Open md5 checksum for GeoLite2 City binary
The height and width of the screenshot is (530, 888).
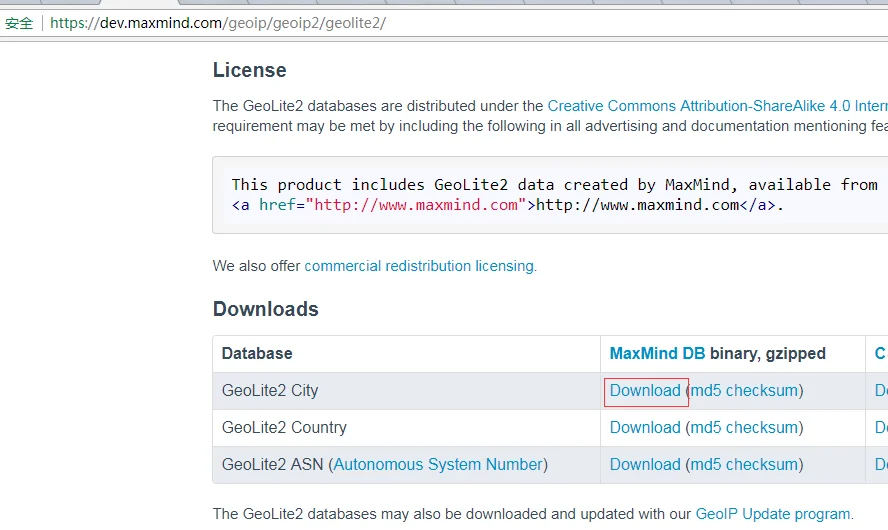coord(744,391)
